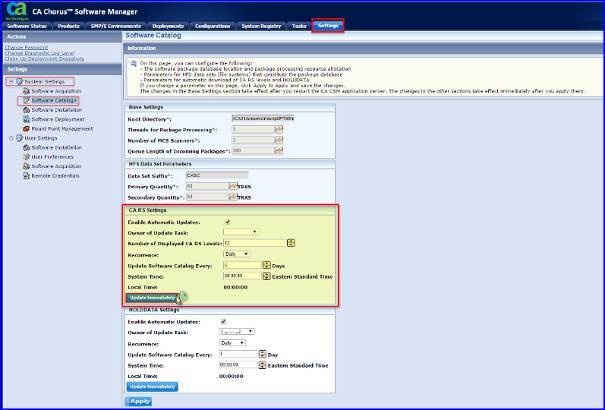This screenshot has height=410, width=605.
Task: Click Threads for Package Processing field
Action: pos(253,130)
